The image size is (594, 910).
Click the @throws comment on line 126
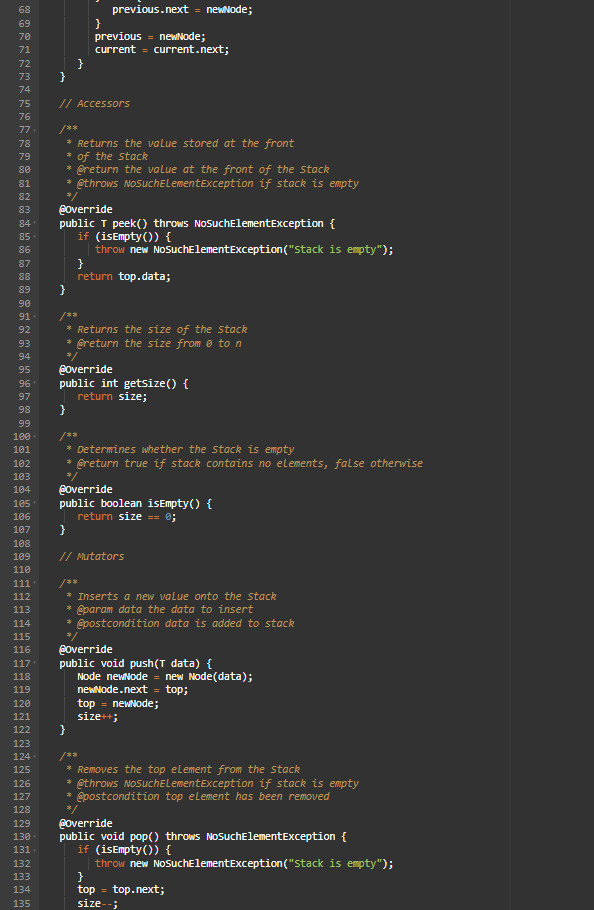click(218, 783)
